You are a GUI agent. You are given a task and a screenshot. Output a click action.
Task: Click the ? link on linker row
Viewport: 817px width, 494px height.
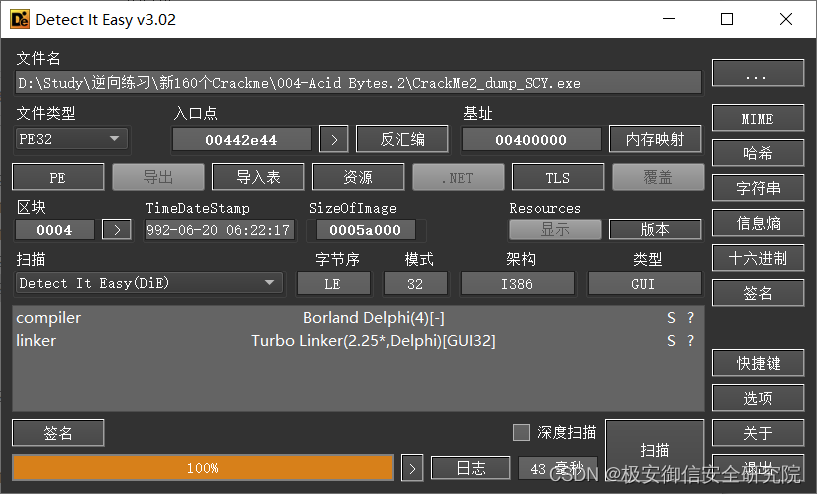click(690, 340)
